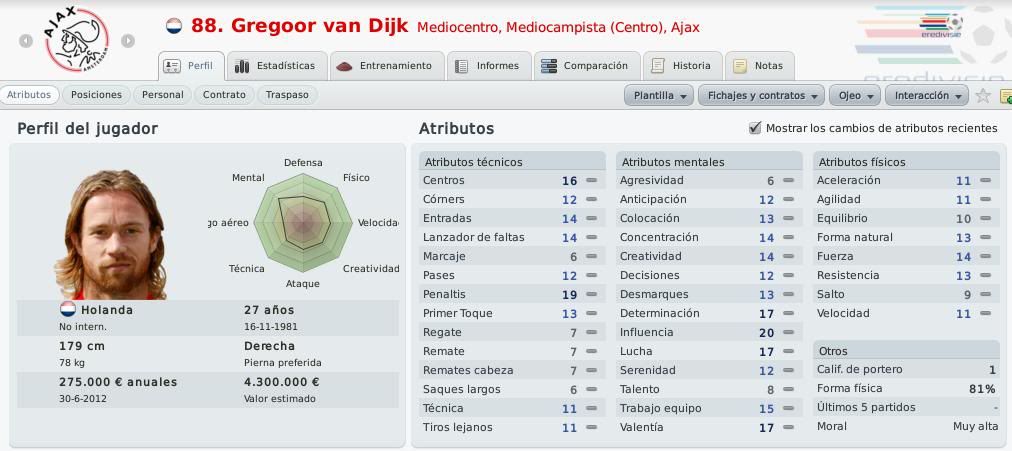The width and height of the screenshot is (1012, 451).
Task: Click the Entrenamiento tab ball icon
Action: [344, 66]
